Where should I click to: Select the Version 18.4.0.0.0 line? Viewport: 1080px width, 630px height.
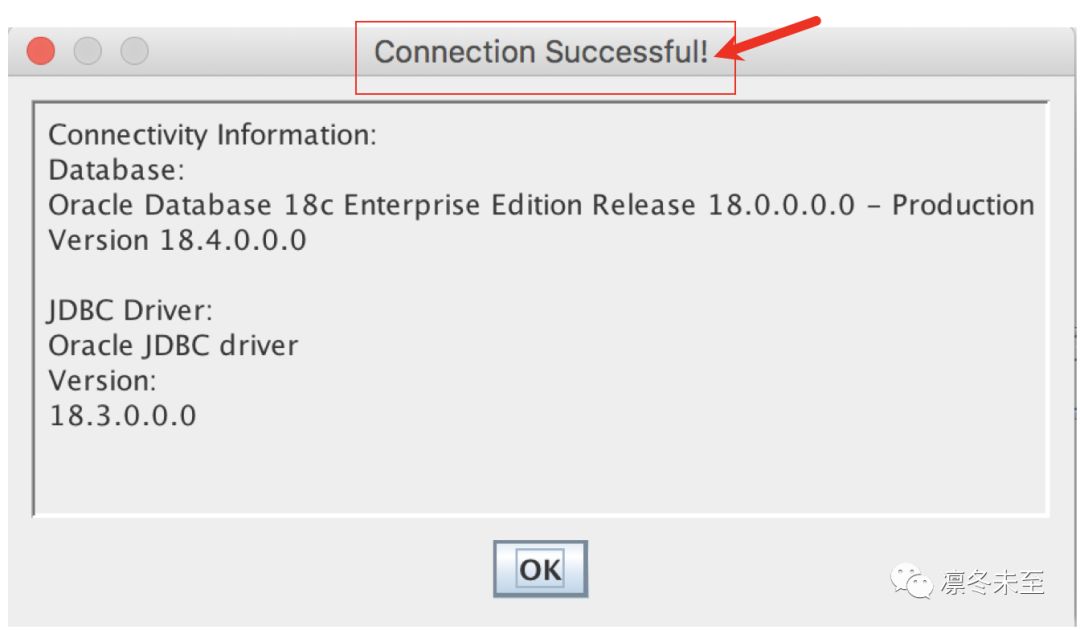[x=177, y=240]
